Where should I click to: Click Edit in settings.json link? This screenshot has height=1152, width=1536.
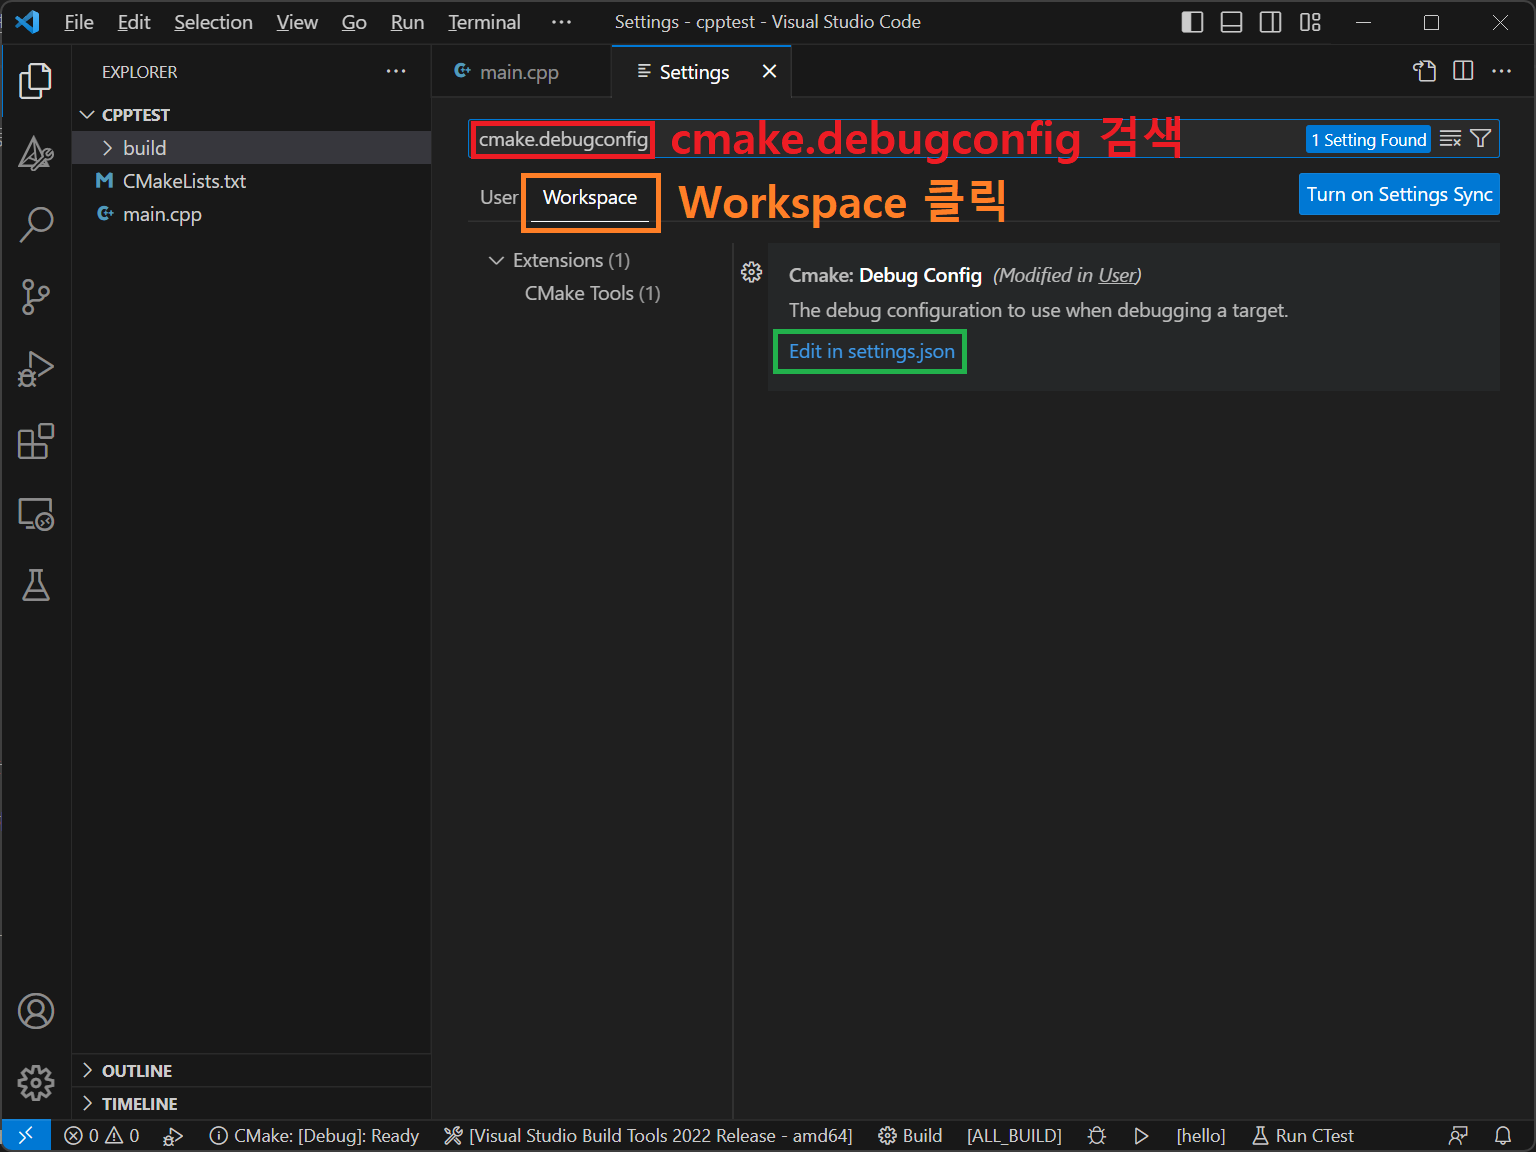(x=871, y=351)
